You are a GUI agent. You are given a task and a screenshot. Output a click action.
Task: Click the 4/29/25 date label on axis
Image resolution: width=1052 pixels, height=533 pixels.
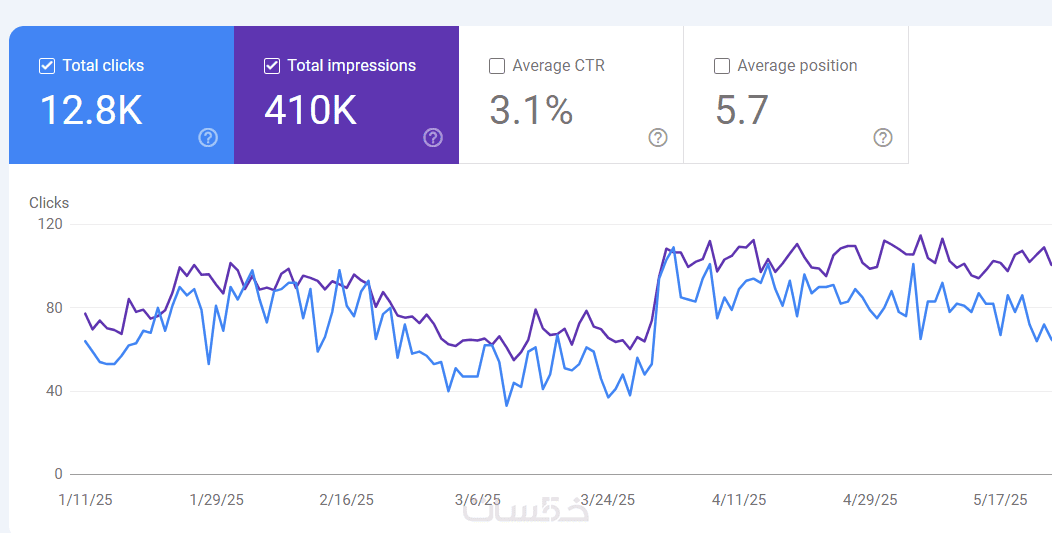[x=870, y=500]
